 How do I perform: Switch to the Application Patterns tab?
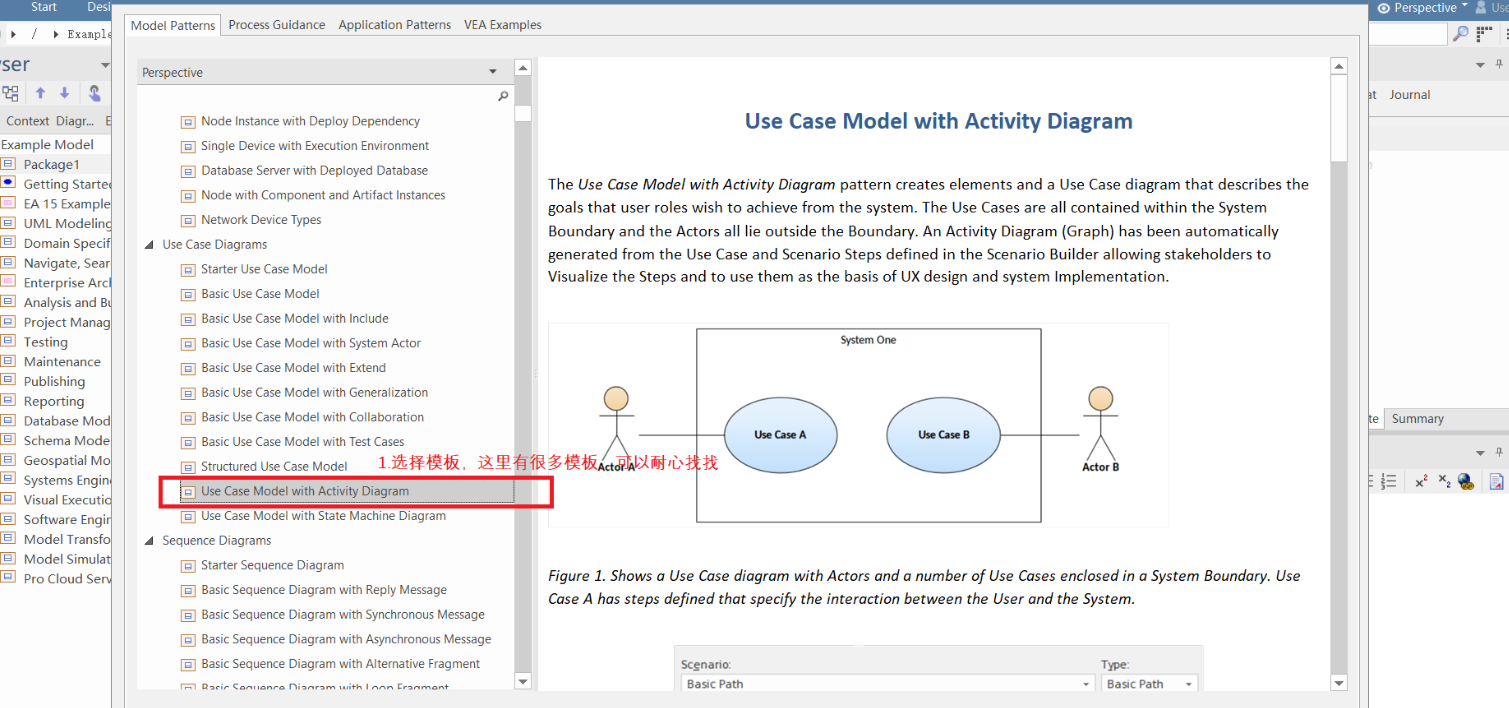coord(395,25)
